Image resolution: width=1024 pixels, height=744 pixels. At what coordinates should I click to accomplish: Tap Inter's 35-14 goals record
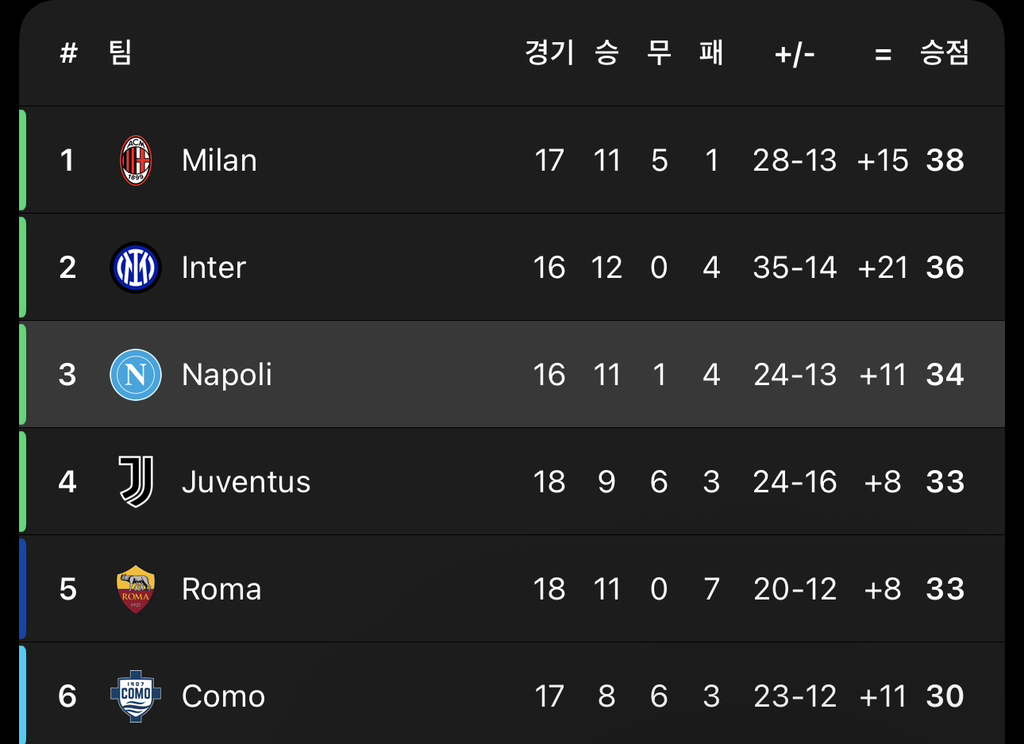point(795,268)
